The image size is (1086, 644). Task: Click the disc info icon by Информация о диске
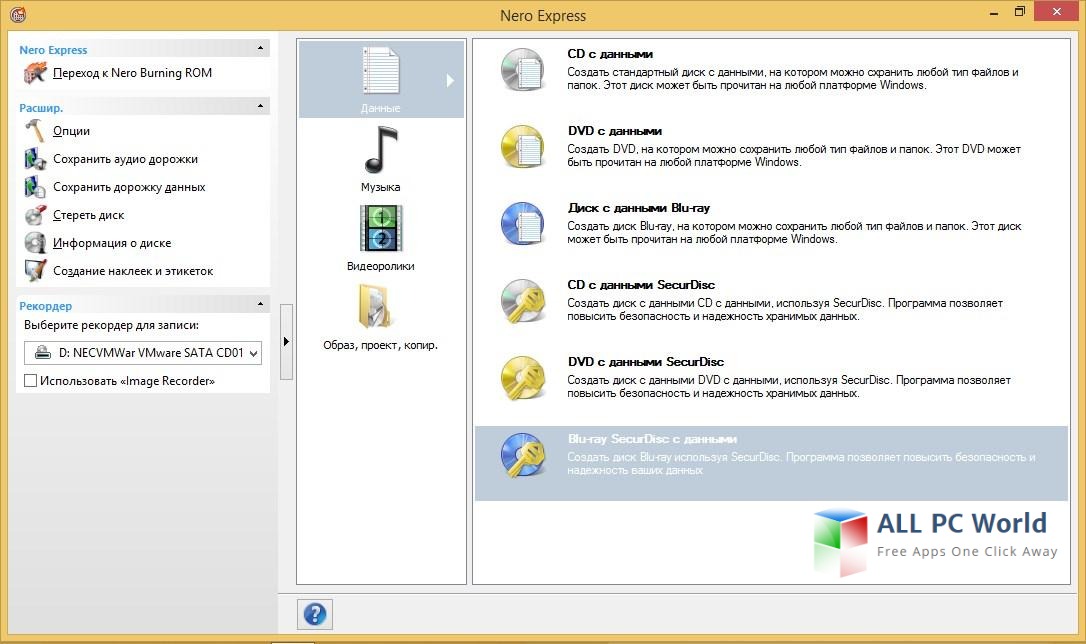click(x=35, y=243)
